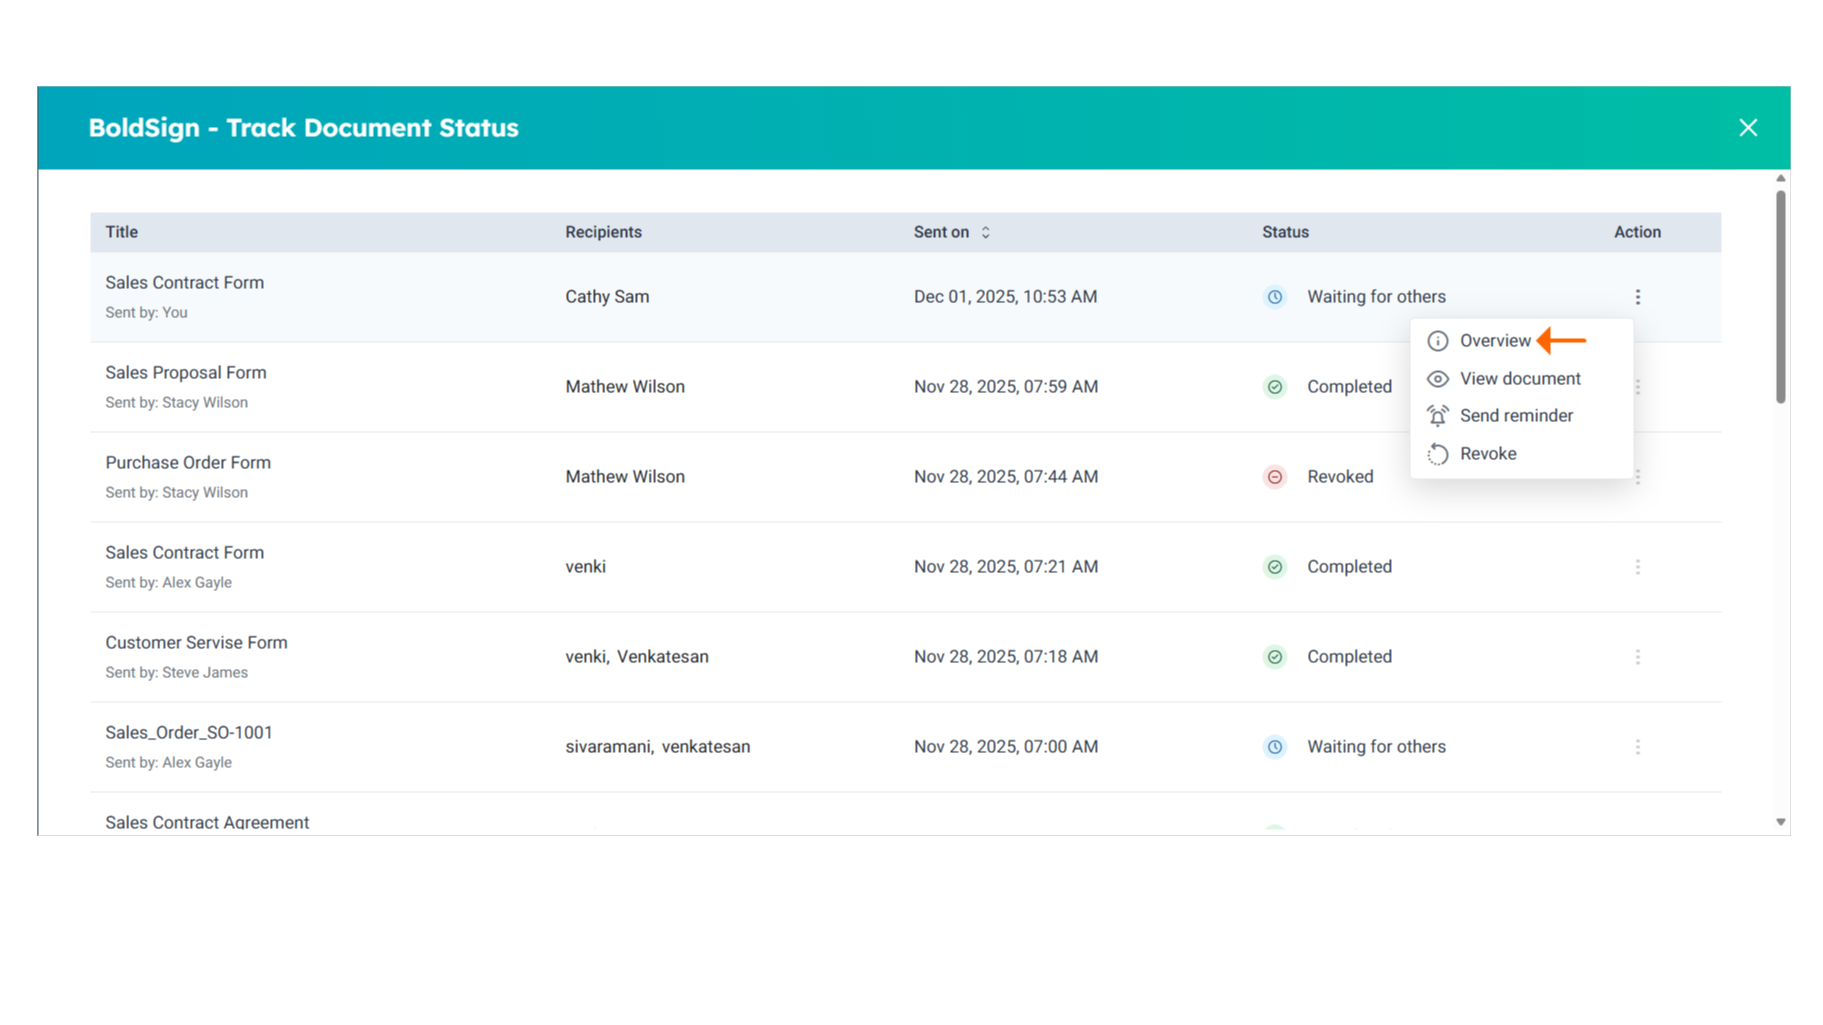
Task: Click the Overview info icon
Action: point(1437,341)
